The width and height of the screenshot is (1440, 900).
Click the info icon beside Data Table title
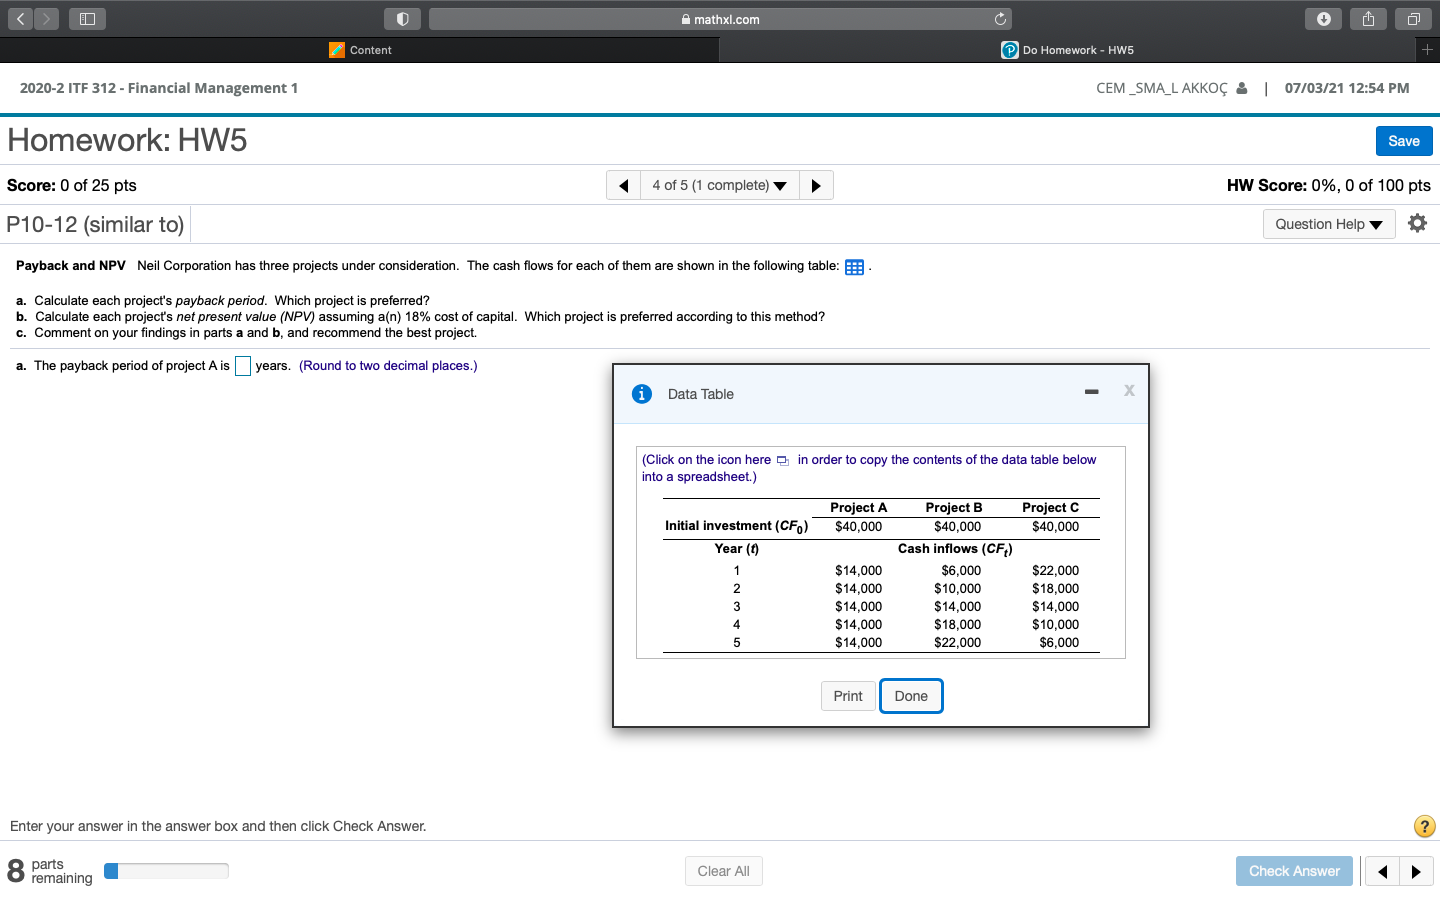coord(641,394)
